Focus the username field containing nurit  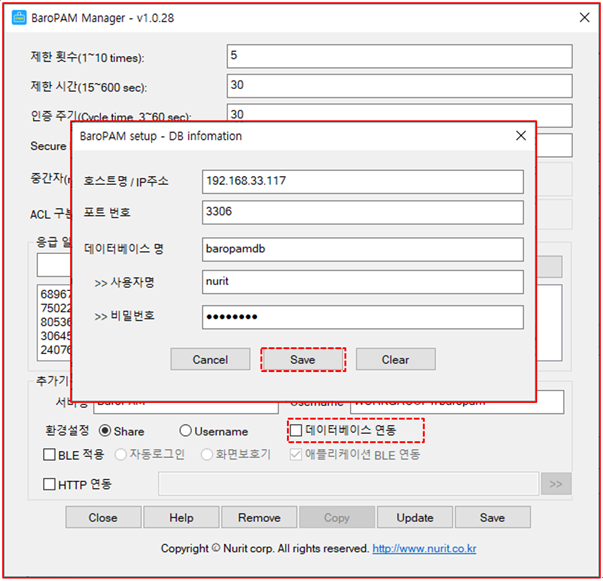pyautogui.click(x=363, y=282)
